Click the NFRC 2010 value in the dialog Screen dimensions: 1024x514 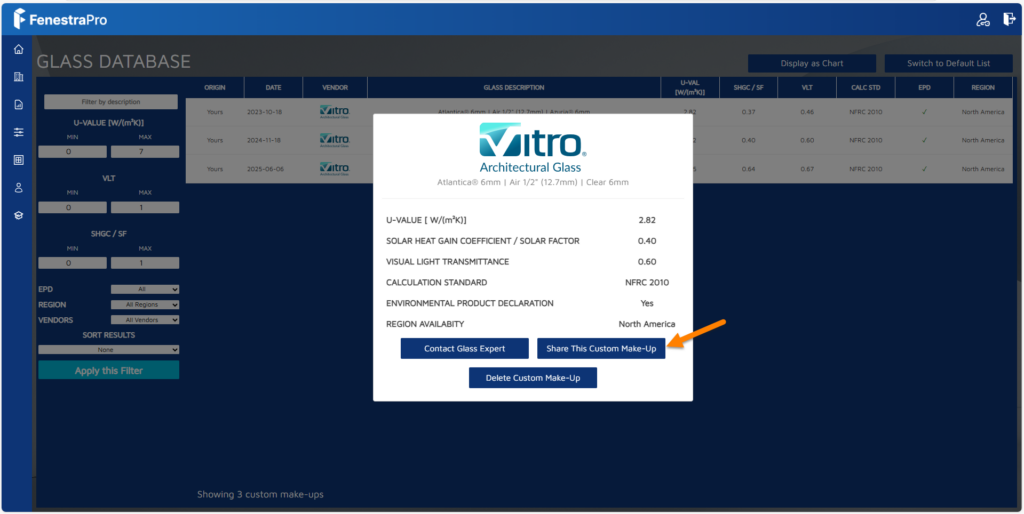[x=647, y=283]
